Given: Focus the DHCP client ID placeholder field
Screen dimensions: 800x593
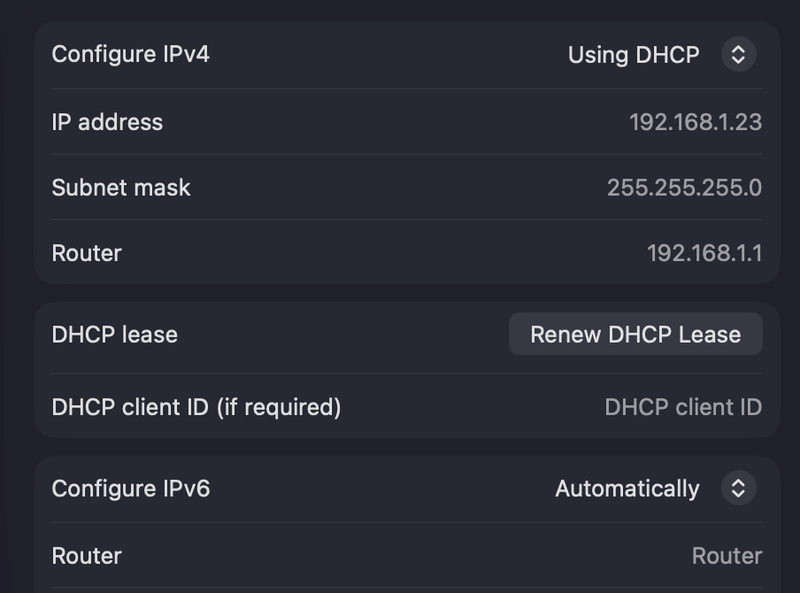Looking at the screenshot, I should [683, 407].
